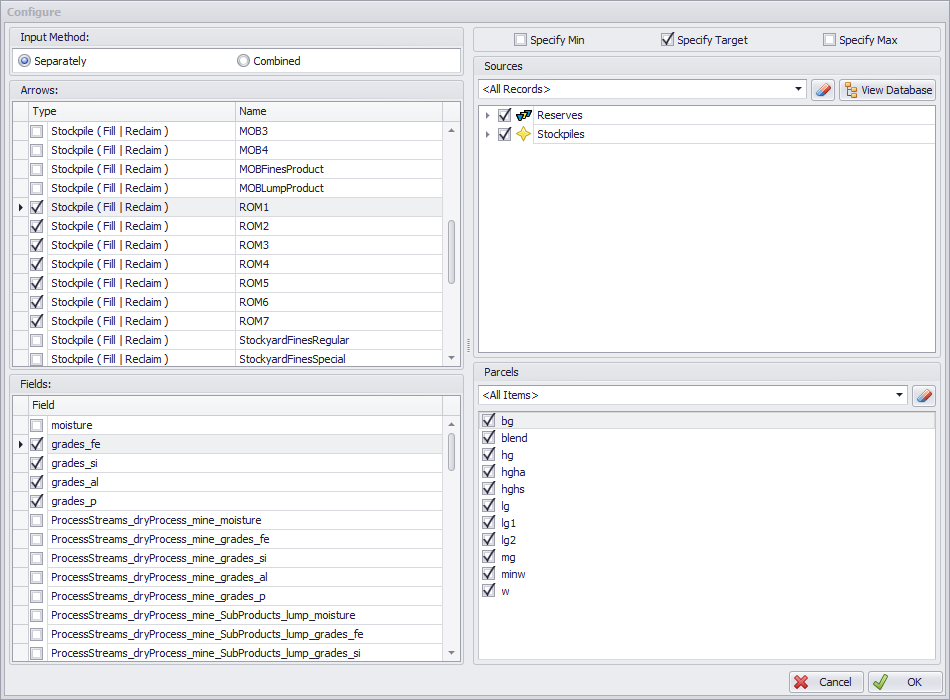Select the Separately input method

[25, 61]
